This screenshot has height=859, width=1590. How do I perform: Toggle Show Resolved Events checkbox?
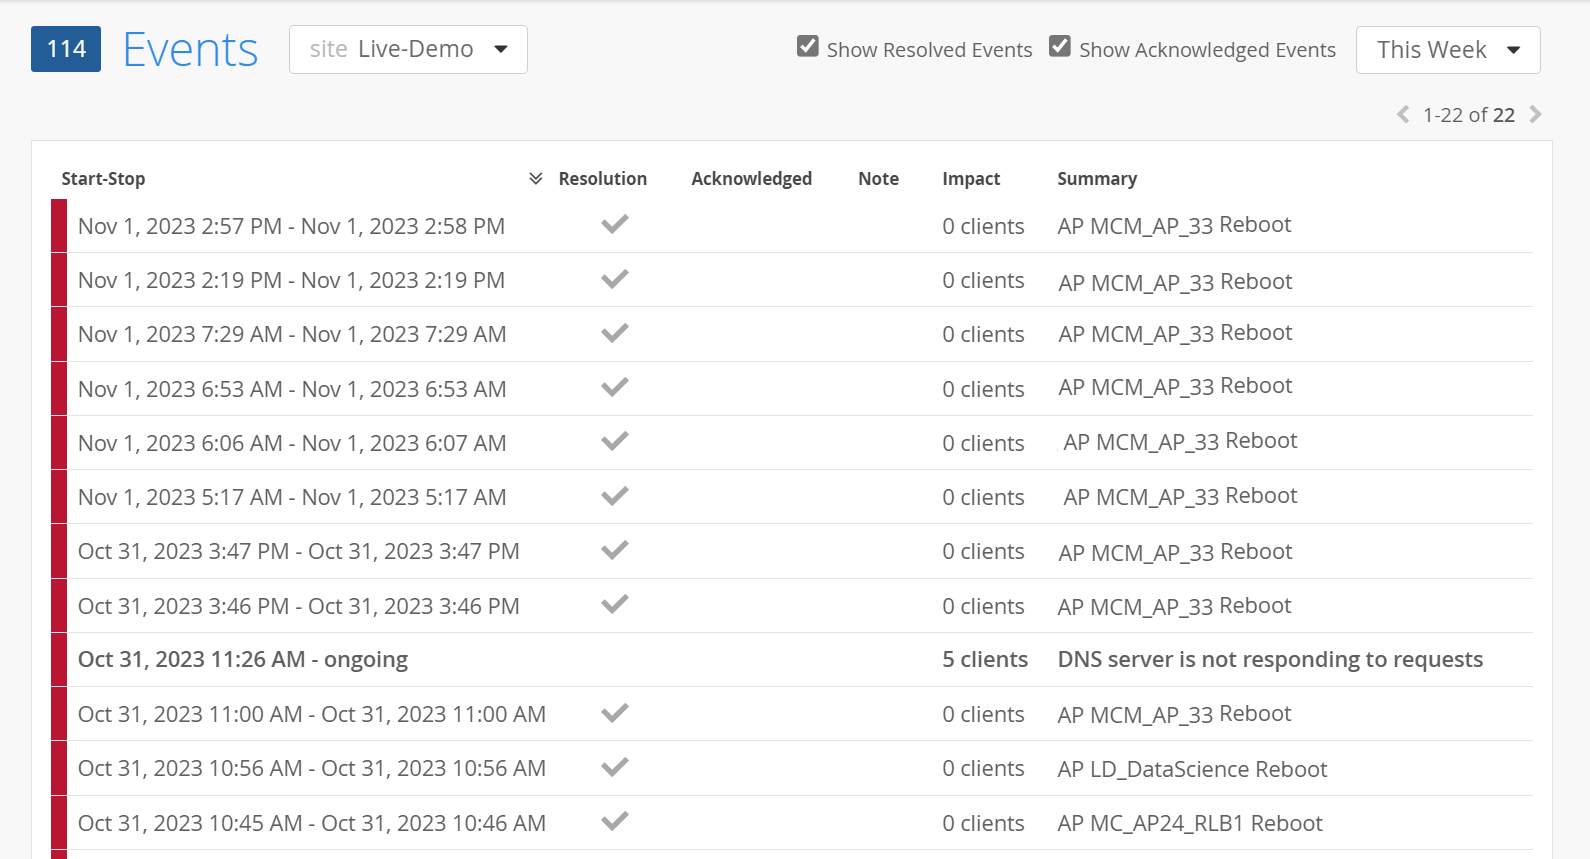[808, 47]
